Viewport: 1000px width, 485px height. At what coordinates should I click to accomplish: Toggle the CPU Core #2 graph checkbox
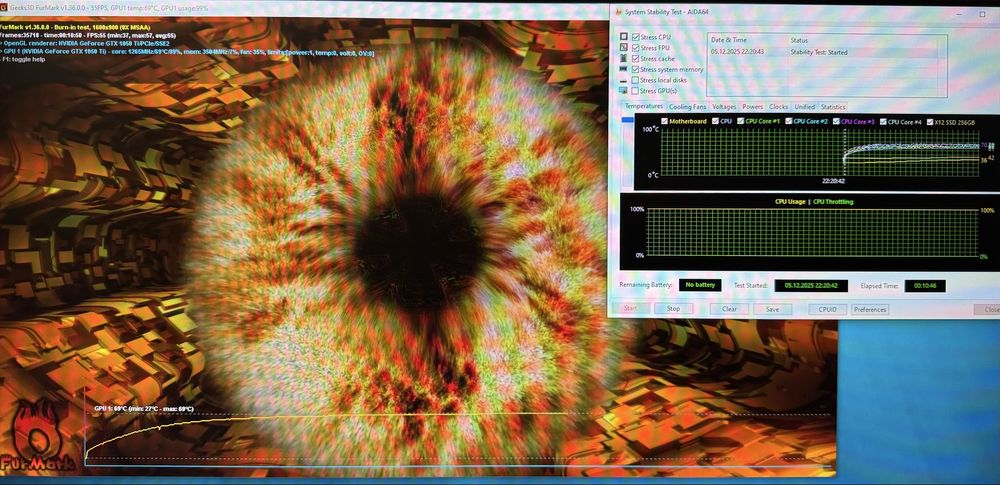788,121
